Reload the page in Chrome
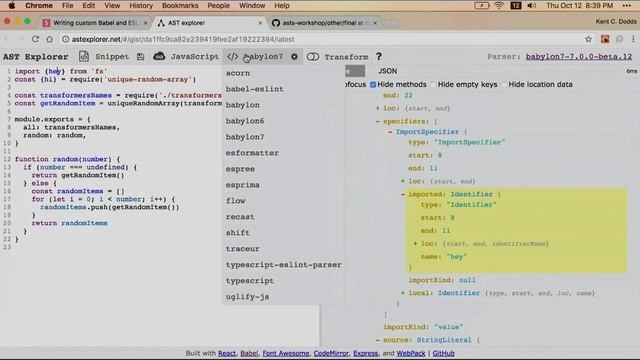 (36, 39)
